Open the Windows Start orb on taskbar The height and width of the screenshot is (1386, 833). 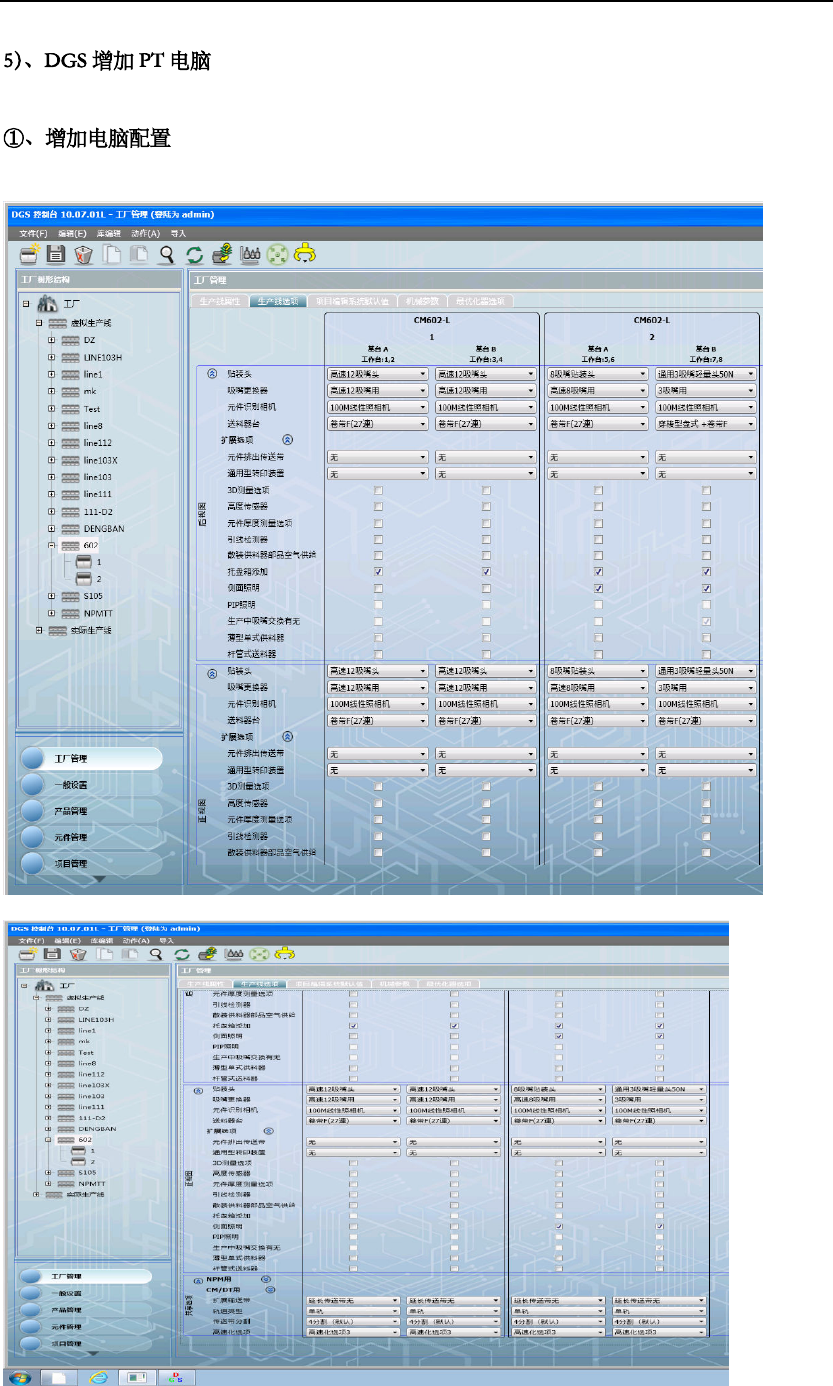(x=21, y=1377)
